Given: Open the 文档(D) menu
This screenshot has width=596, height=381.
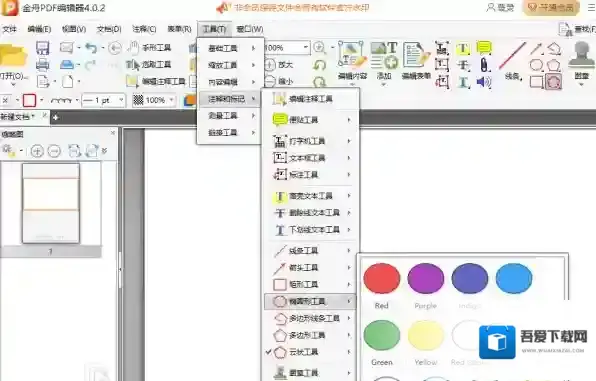Looking at the screenshot, I should pyautogui.click(x=109, y=29).
